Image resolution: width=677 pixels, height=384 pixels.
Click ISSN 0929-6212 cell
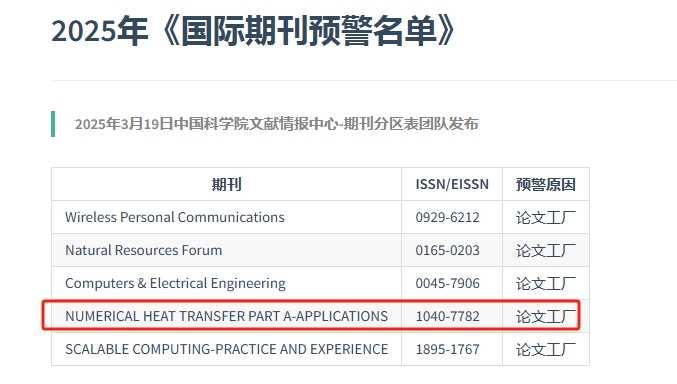(x=452, y=217)
